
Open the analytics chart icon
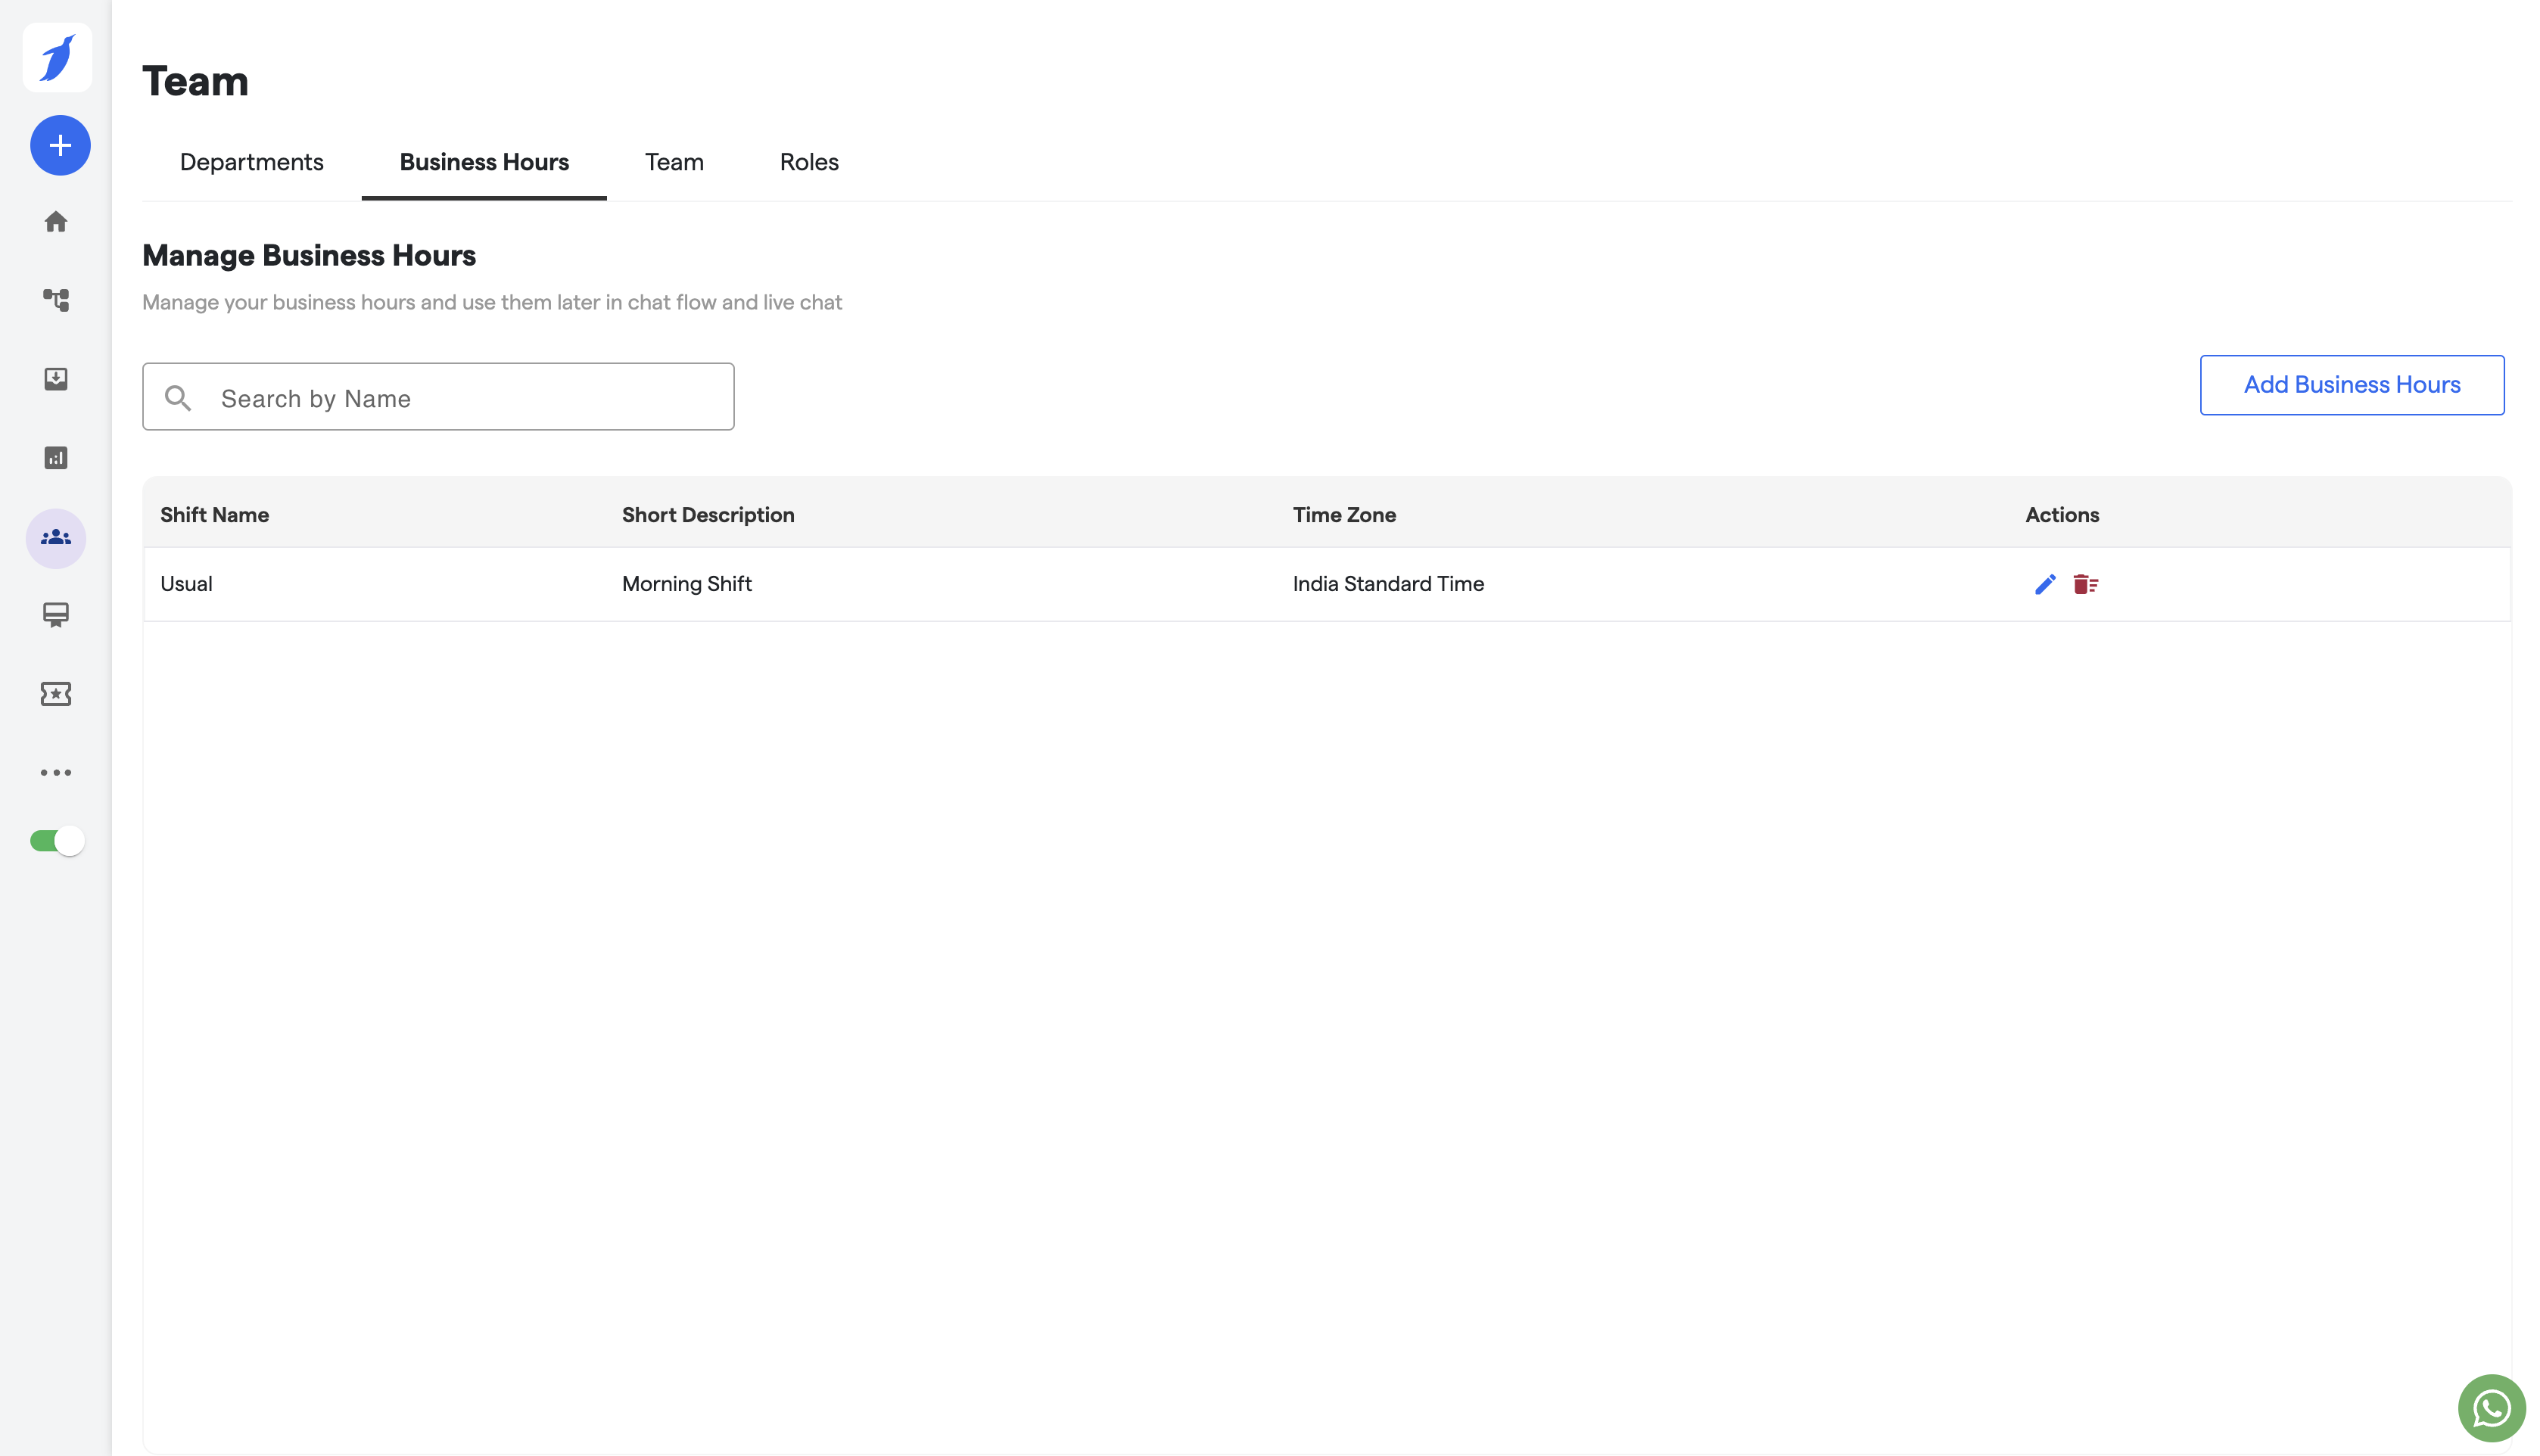56,458
